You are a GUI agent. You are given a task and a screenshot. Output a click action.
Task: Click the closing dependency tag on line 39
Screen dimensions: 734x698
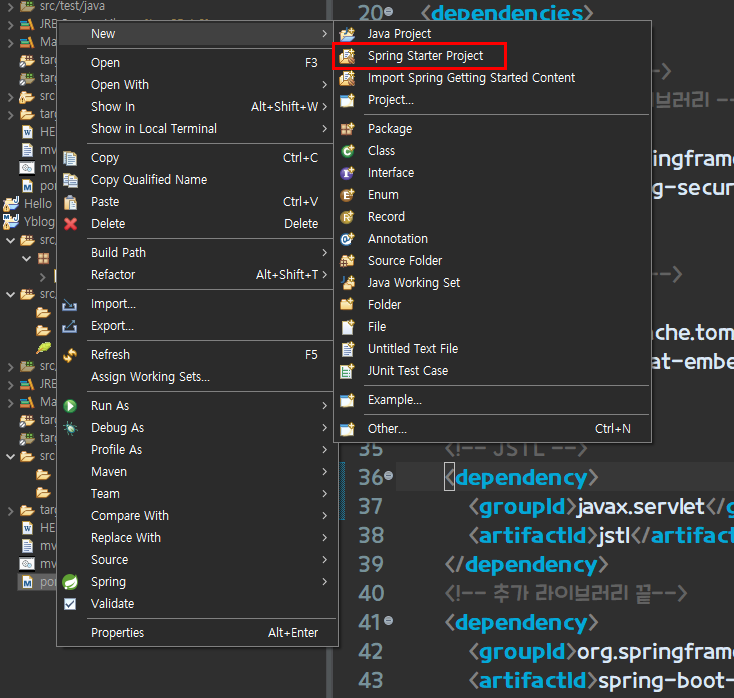[526, 565]
